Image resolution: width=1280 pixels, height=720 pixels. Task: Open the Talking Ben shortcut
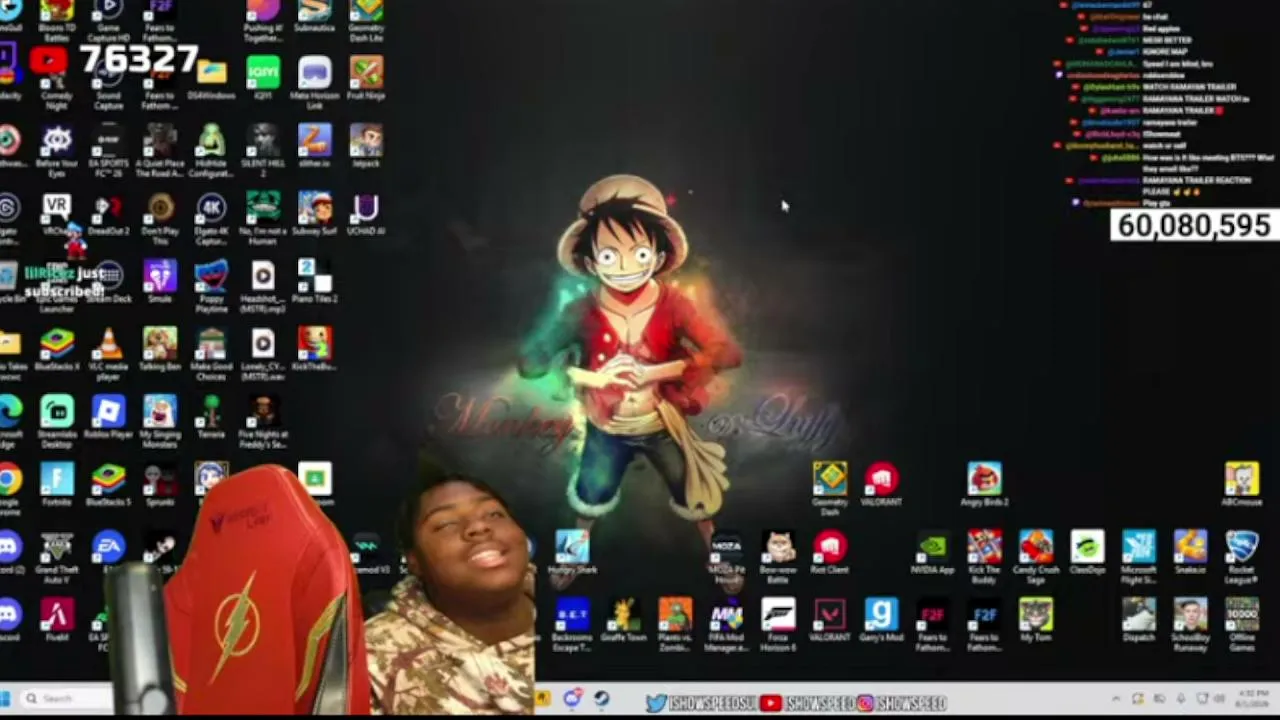coord(160,344)
